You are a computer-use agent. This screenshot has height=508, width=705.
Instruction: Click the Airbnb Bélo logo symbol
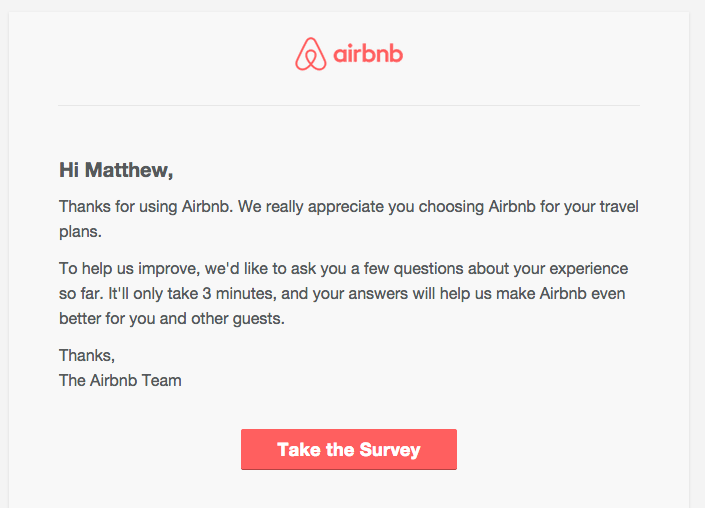point(311,53)
